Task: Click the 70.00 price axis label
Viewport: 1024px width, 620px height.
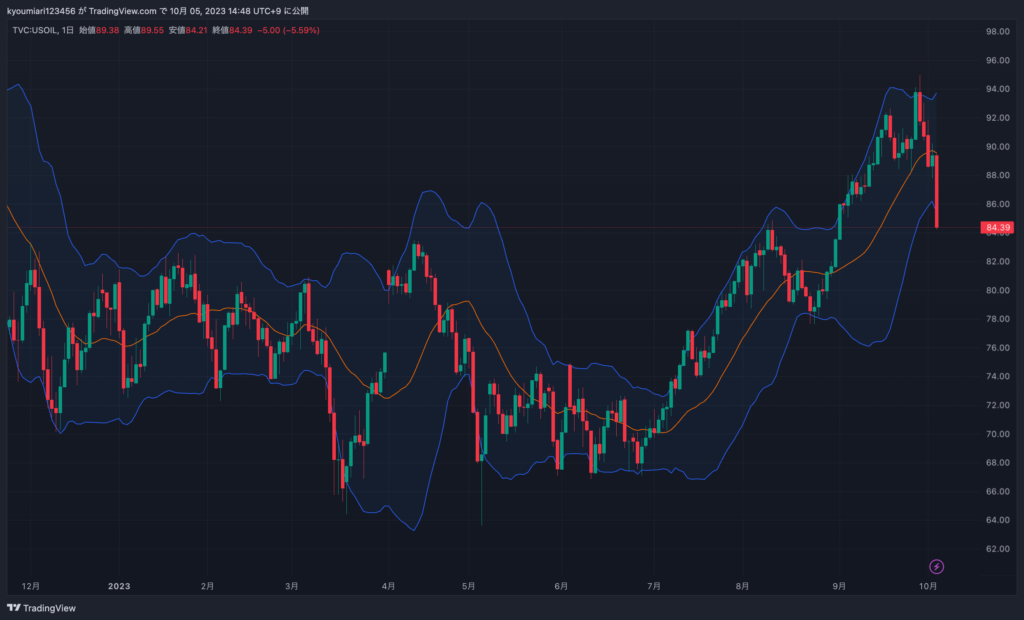Action: 997,434
